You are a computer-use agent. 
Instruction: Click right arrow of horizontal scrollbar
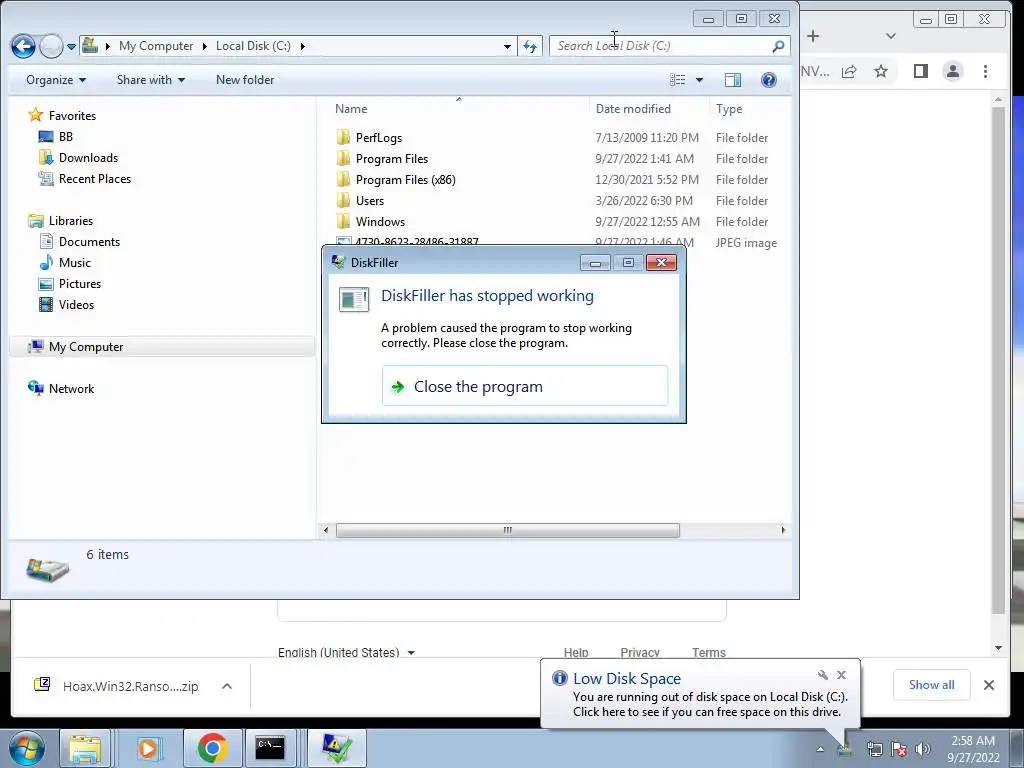(x=783, y=530)
